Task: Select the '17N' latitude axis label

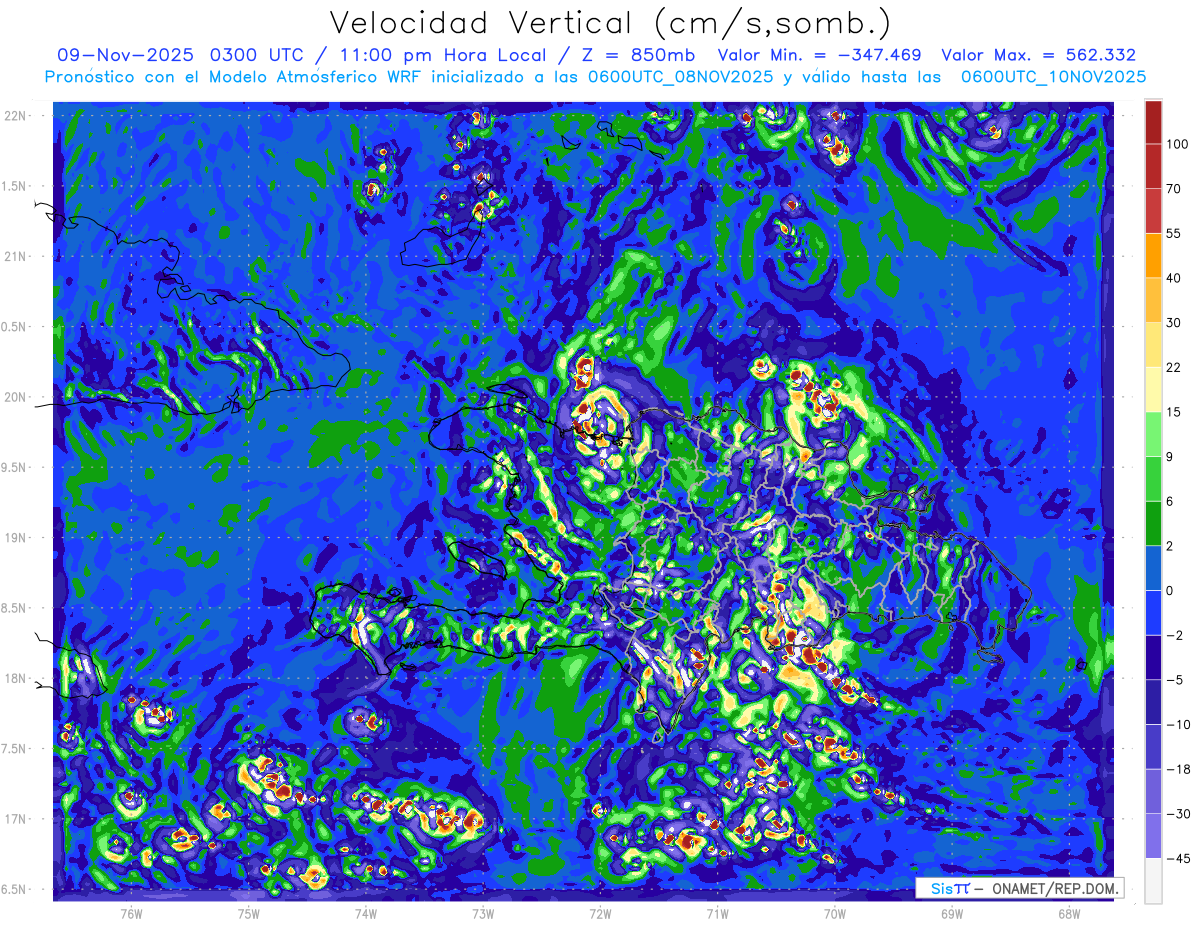Action: 16,819
